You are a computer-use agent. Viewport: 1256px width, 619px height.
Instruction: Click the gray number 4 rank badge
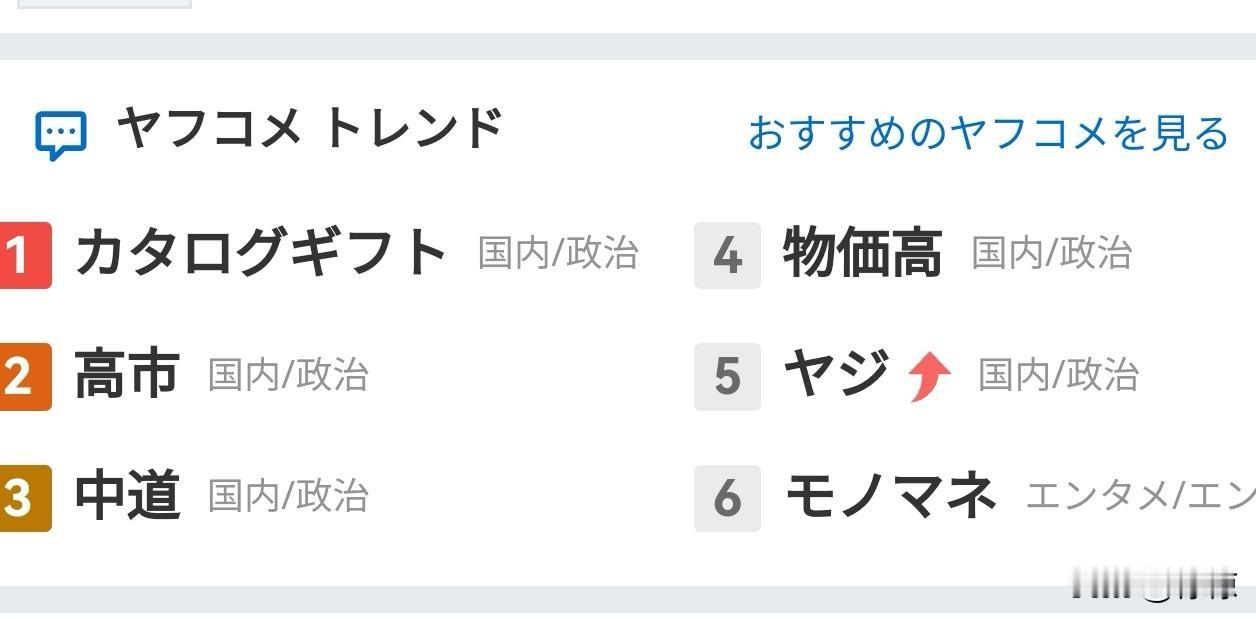pos(728,255)
